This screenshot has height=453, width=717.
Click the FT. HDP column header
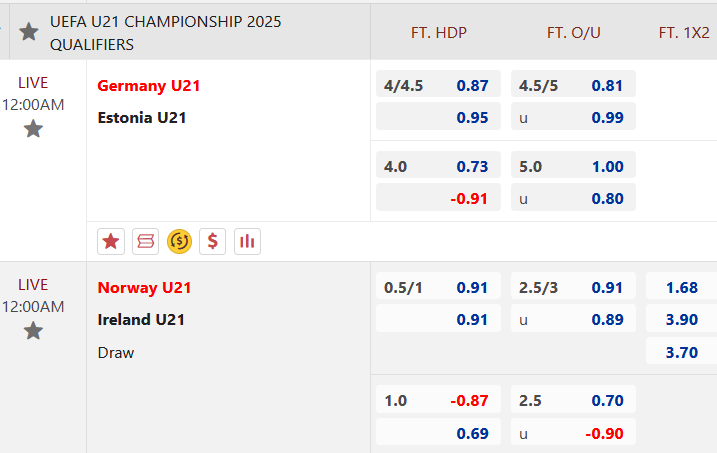click(x=439, y=32)
